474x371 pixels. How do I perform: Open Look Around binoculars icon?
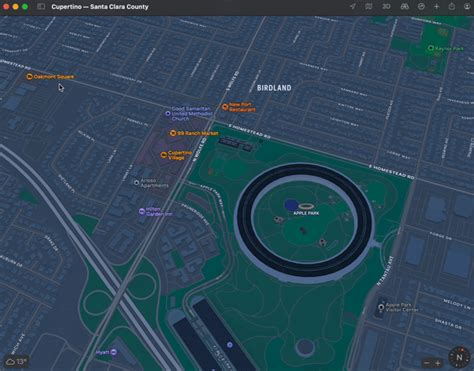(x=405, y=7)
